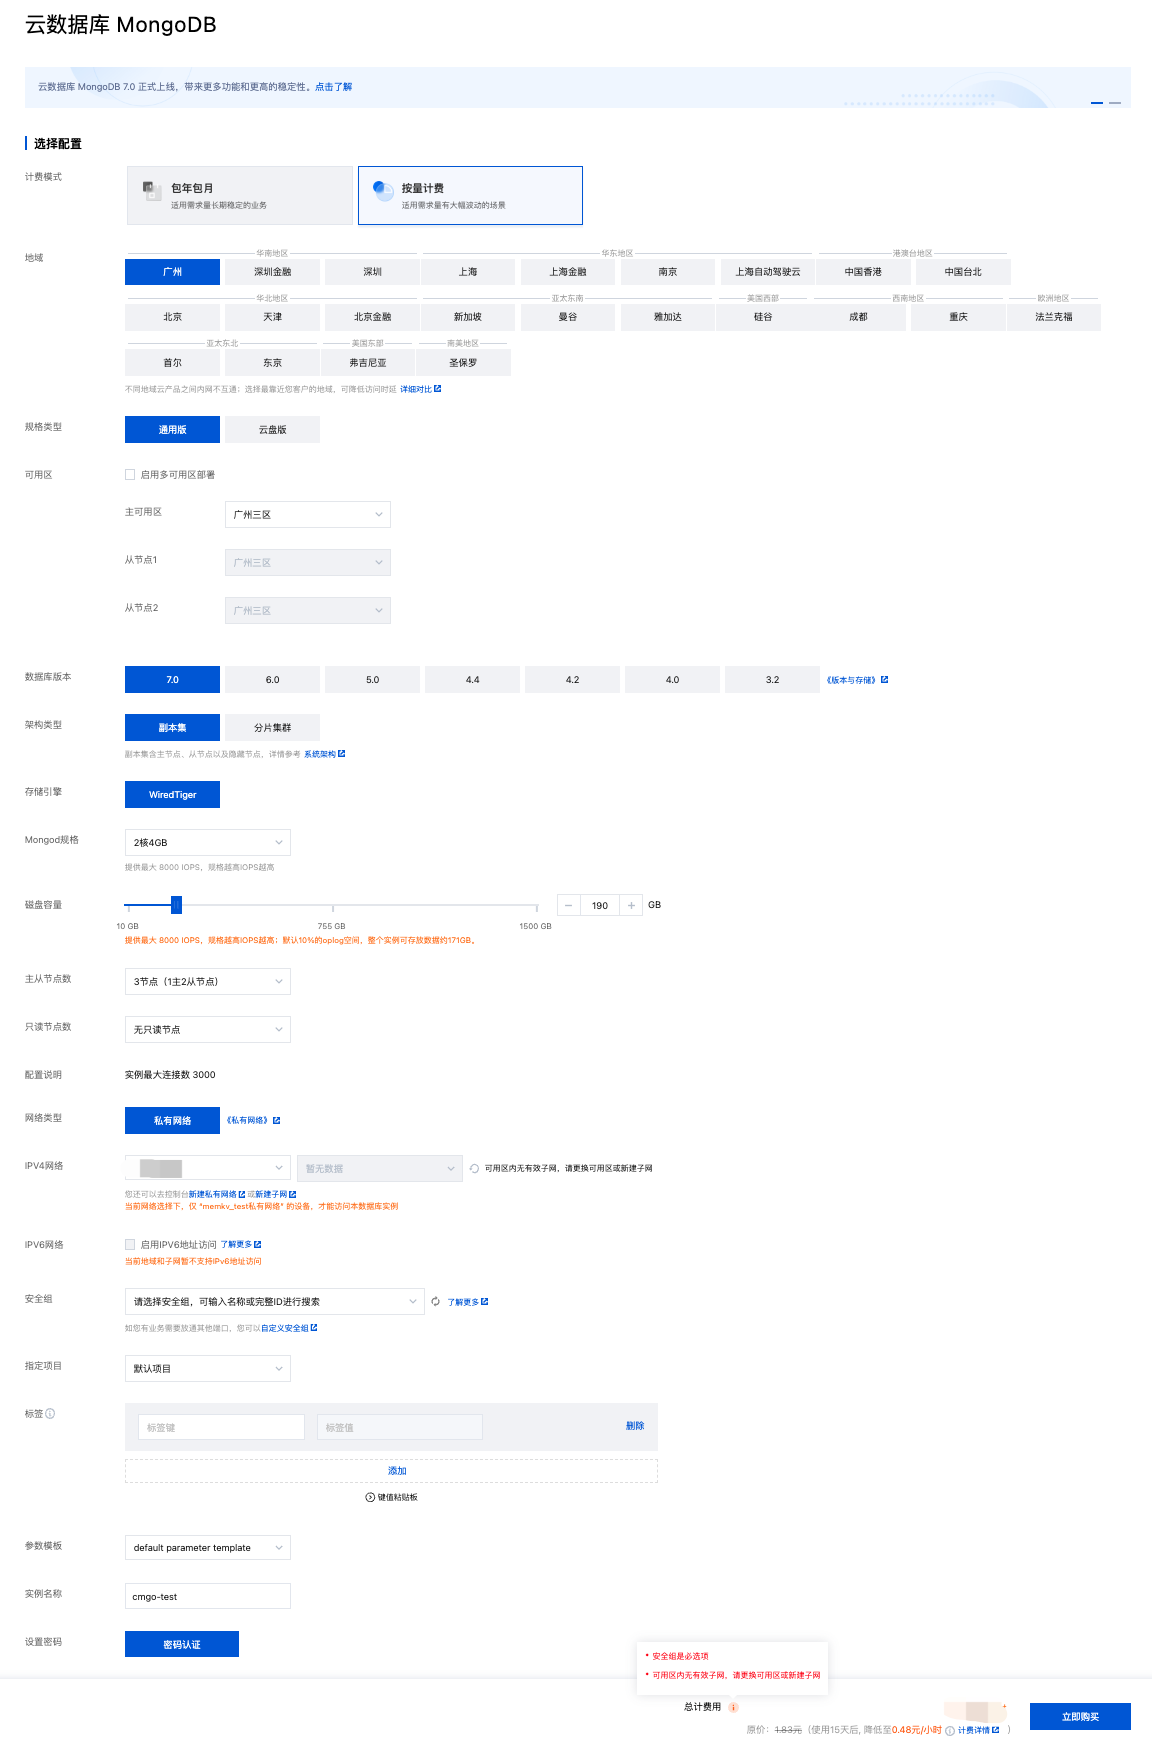Click the 标签键 input field
The height and width of the screenshot is (1740, 1152).
point(221,1427)
